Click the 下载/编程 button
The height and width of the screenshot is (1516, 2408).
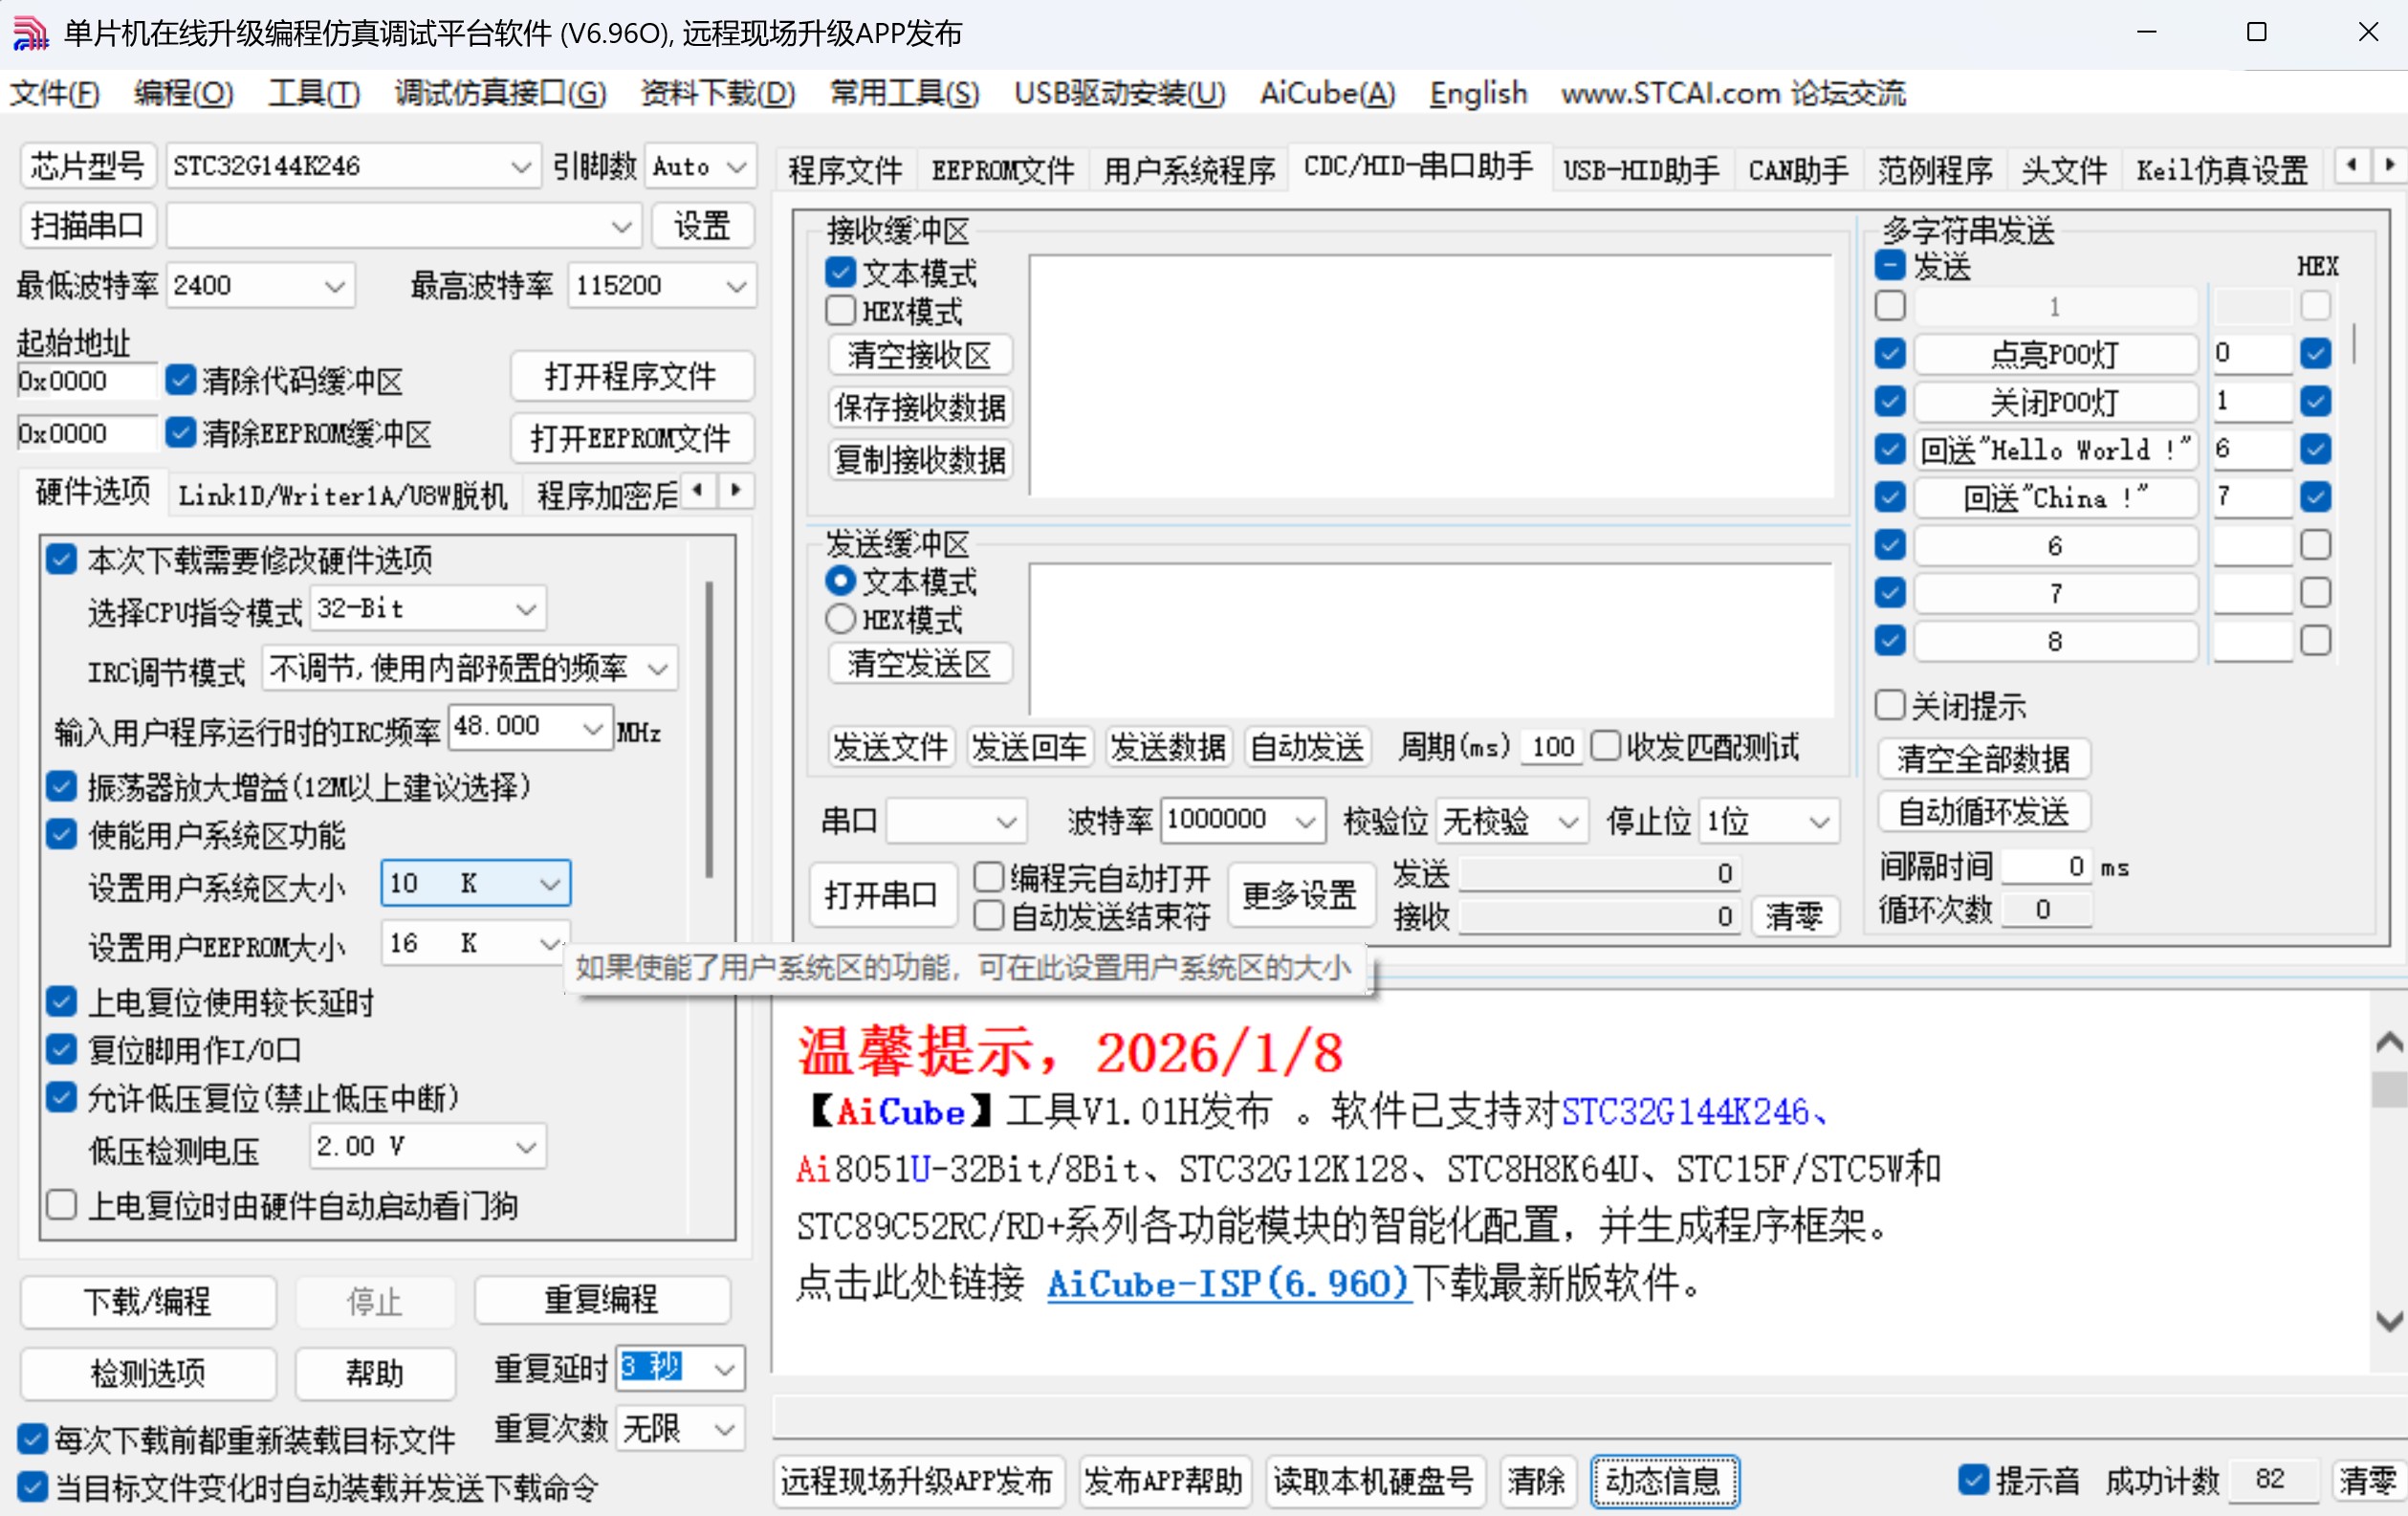(x=147, y=1302)
